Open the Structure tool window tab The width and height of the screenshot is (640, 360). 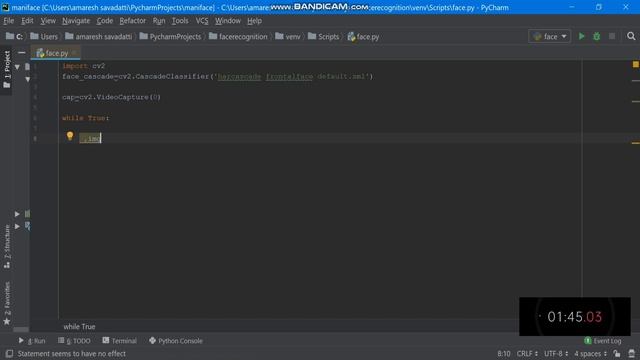pos(7,247)
